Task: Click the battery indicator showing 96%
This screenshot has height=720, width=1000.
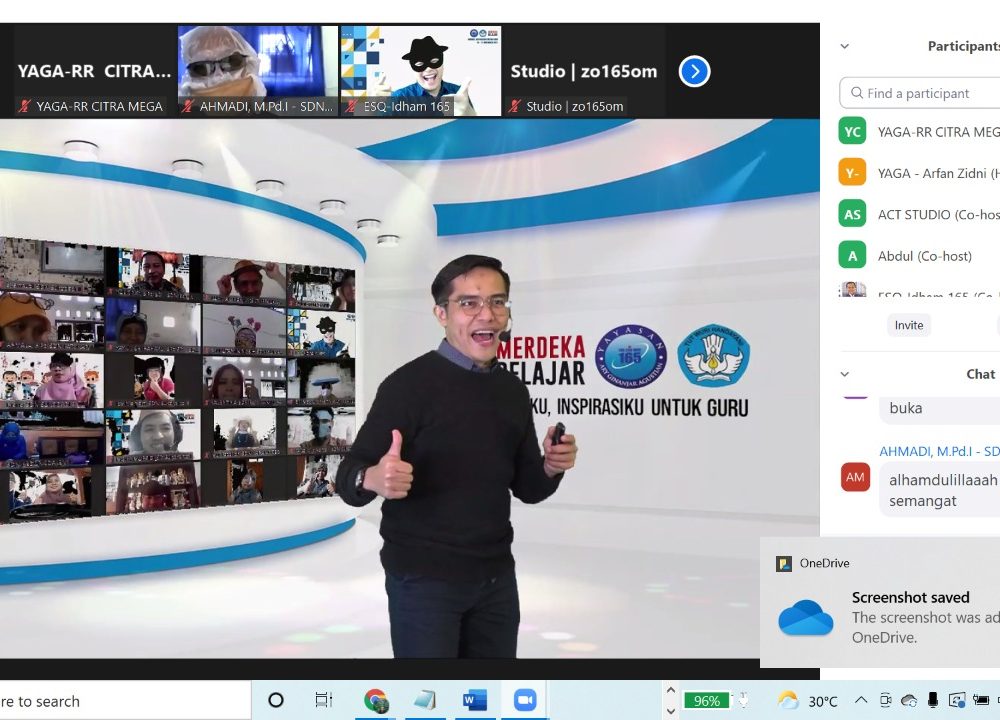Action: (x=706, y=701)
